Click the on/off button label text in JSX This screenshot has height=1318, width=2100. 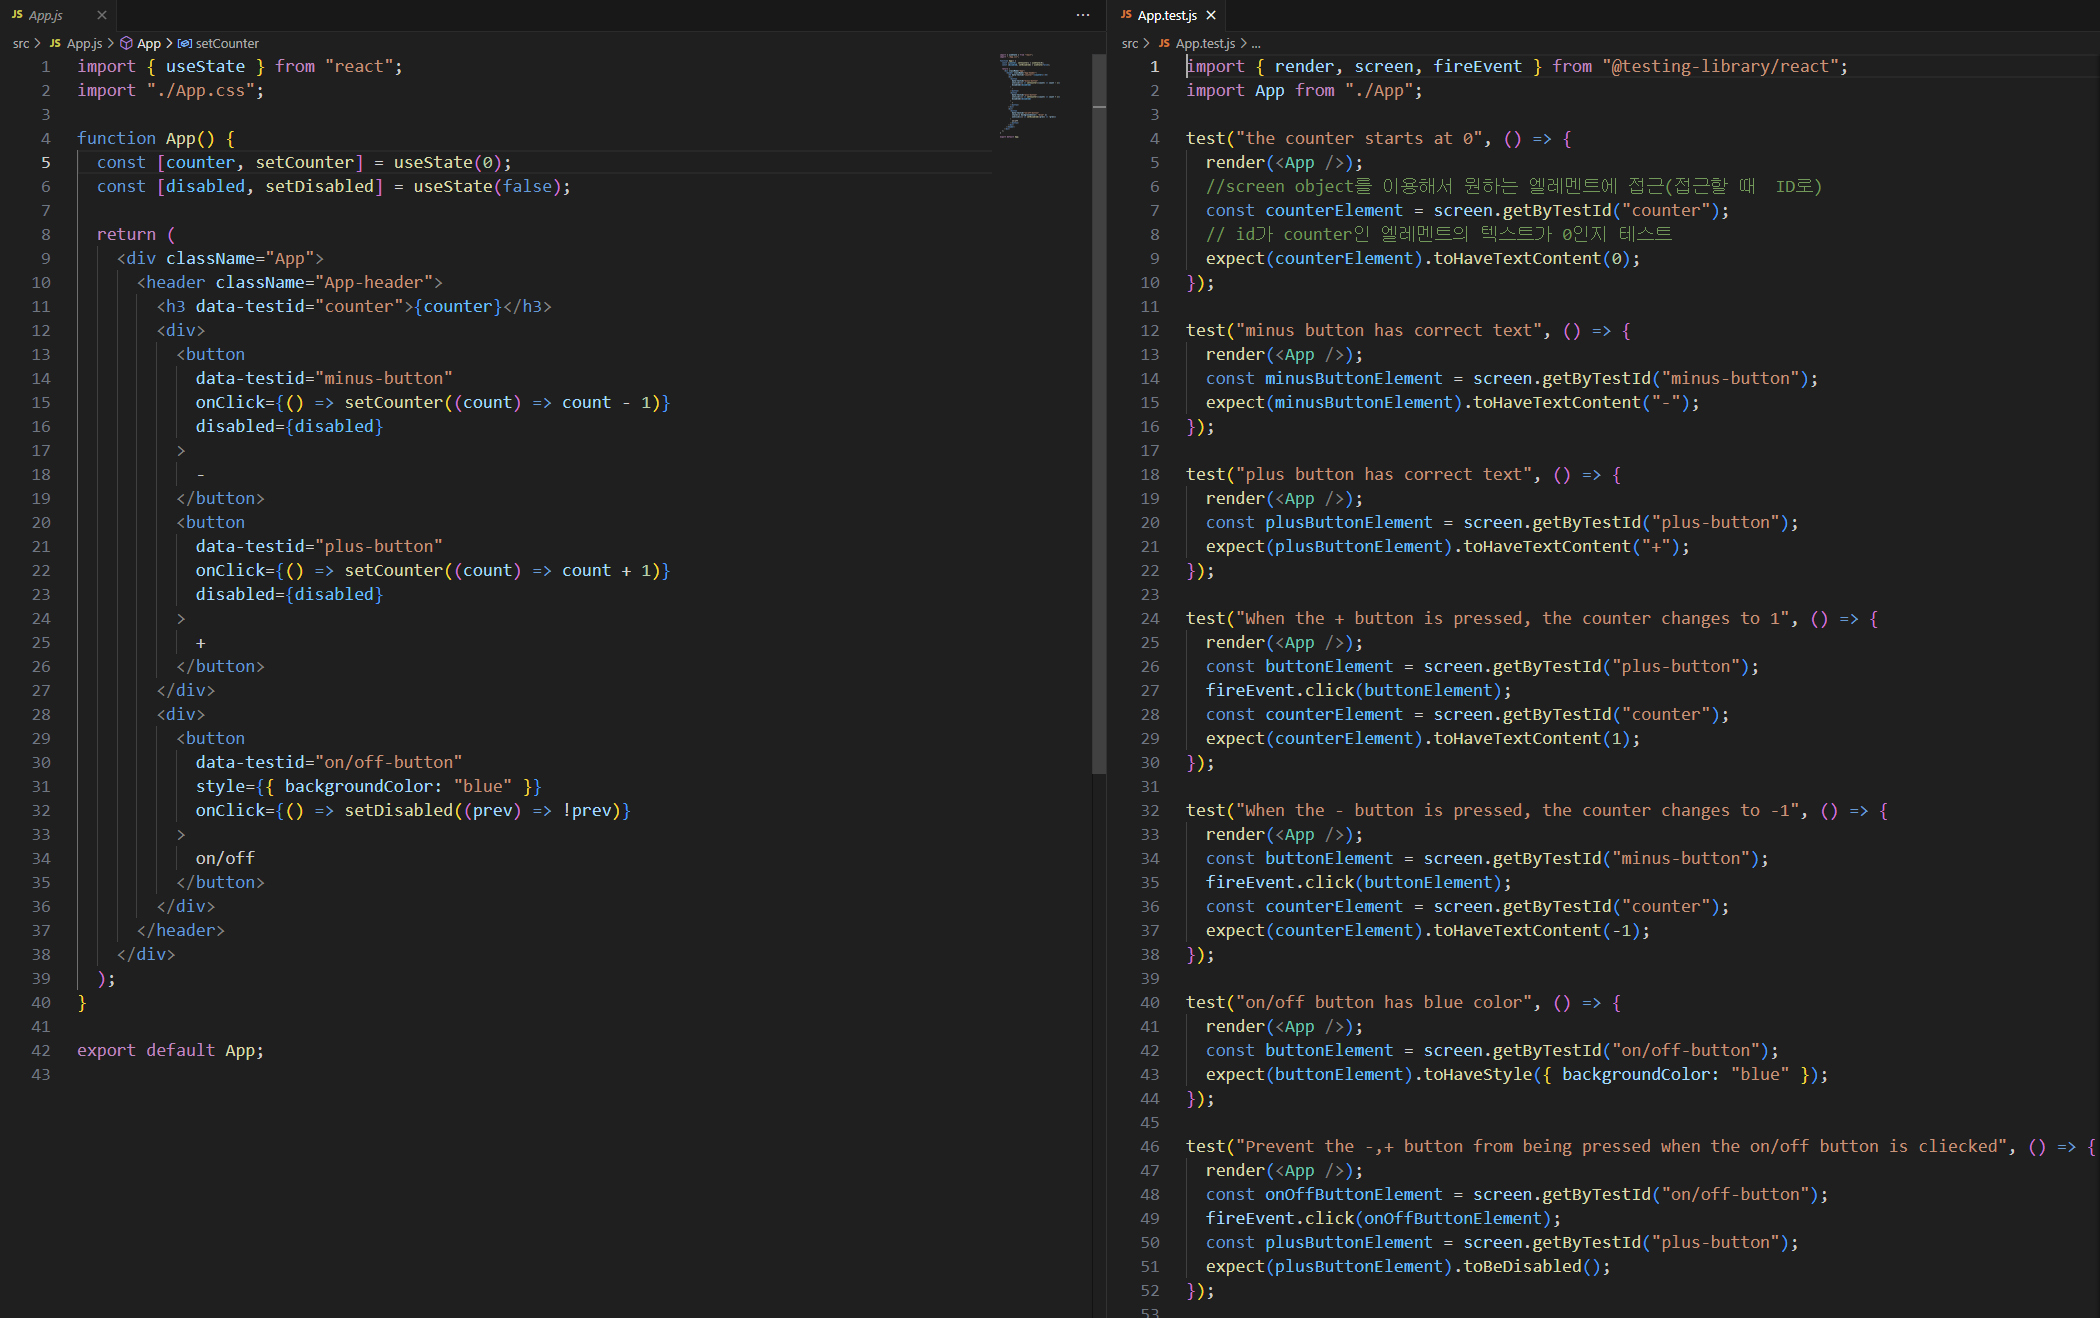point(225,858)
